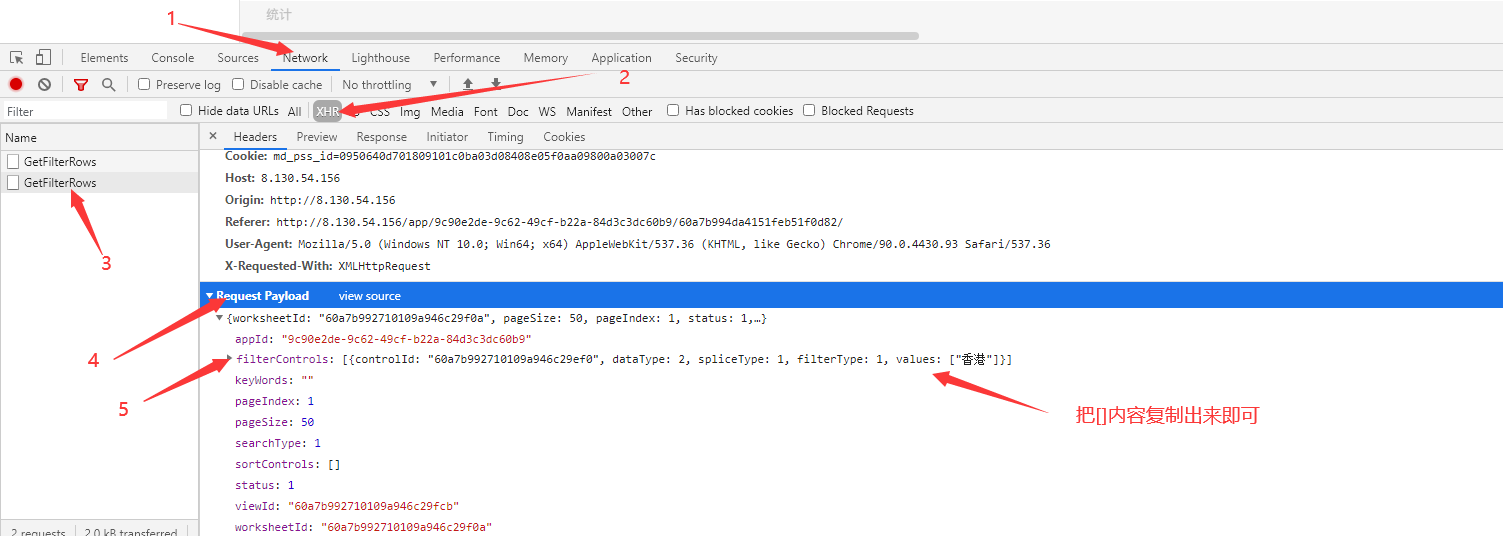The image size is (1503, 536).
Task: Click the Cookie md_pss_id header value
Action: (x=464, y=156)
